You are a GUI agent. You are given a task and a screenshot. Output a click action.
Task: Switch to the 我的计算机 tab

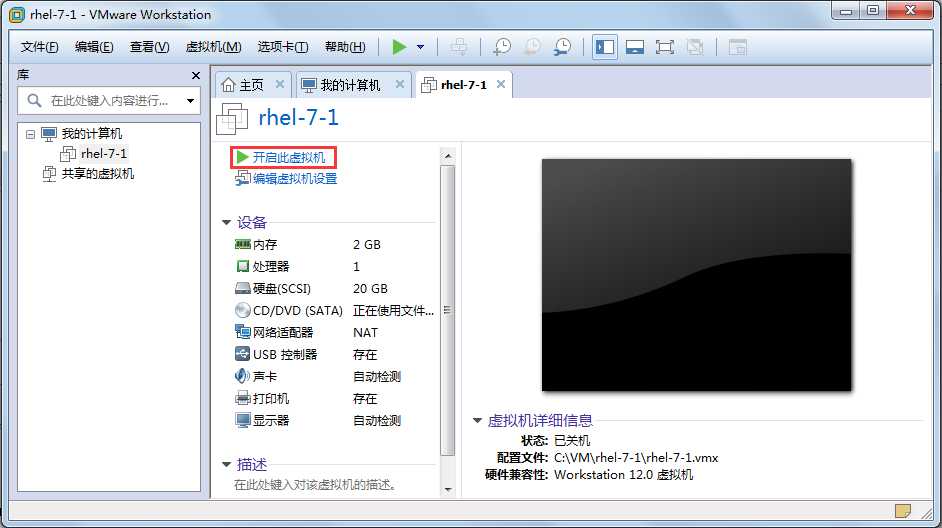click(350, 85)
